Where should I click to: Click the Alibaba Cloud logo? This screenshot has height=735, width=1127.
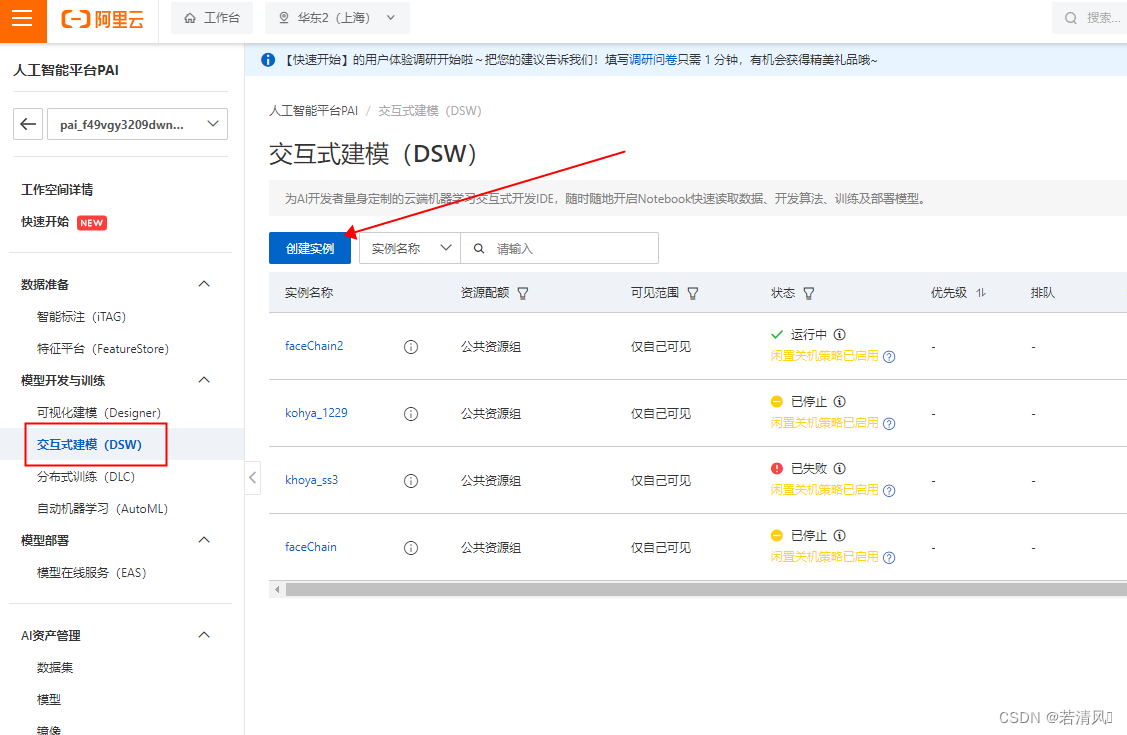(x=102, y=19)
